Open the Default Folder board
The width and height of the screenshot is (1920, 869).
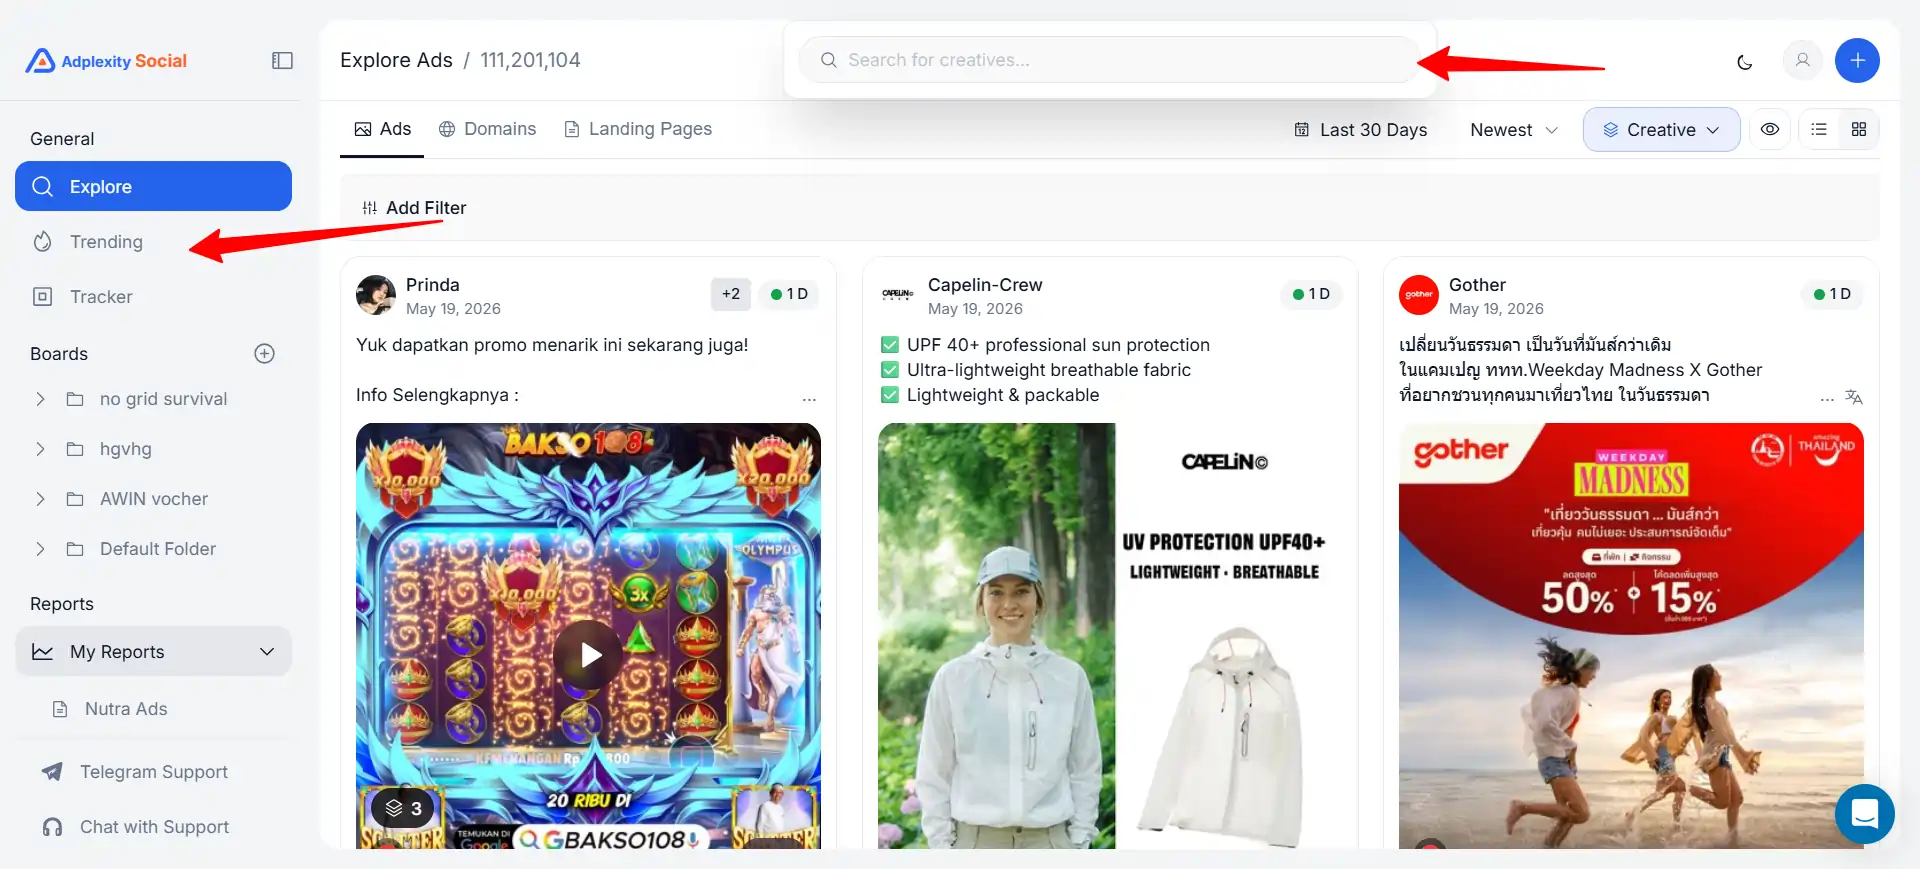157,549
